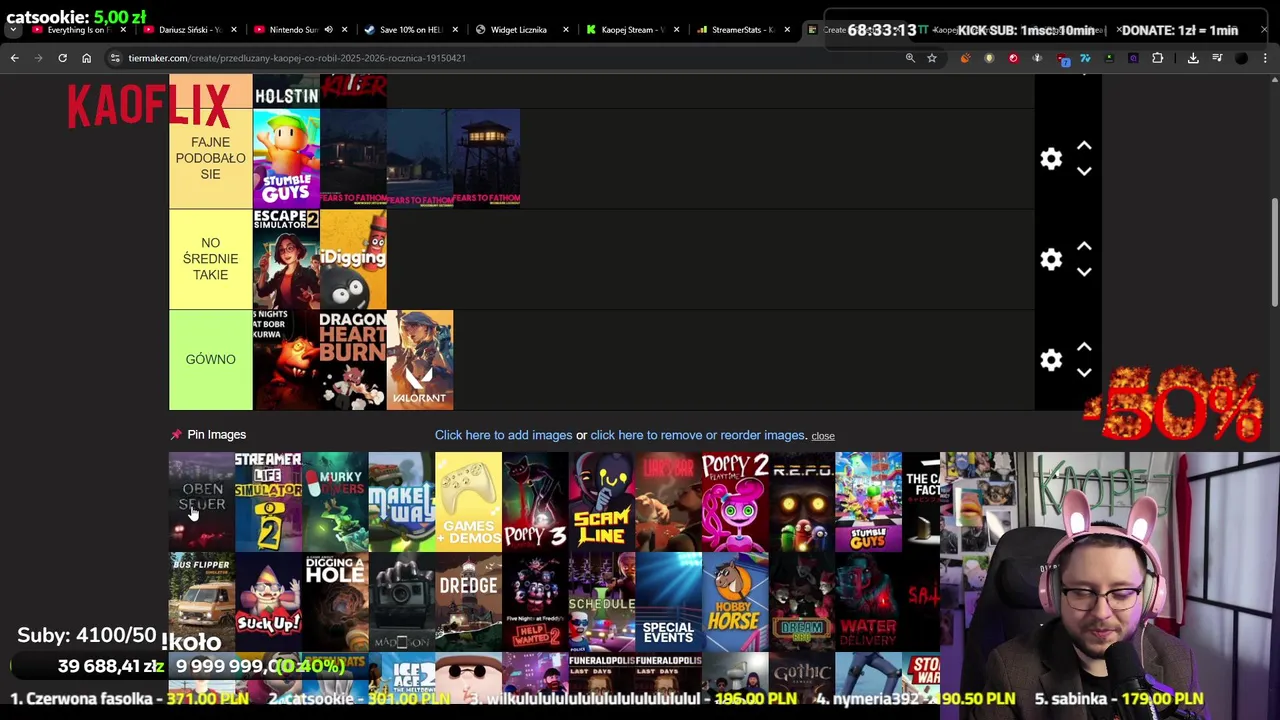This screenshot has width=1280, height=720.
Task: Select Make Way image
Action: (401, 501)
